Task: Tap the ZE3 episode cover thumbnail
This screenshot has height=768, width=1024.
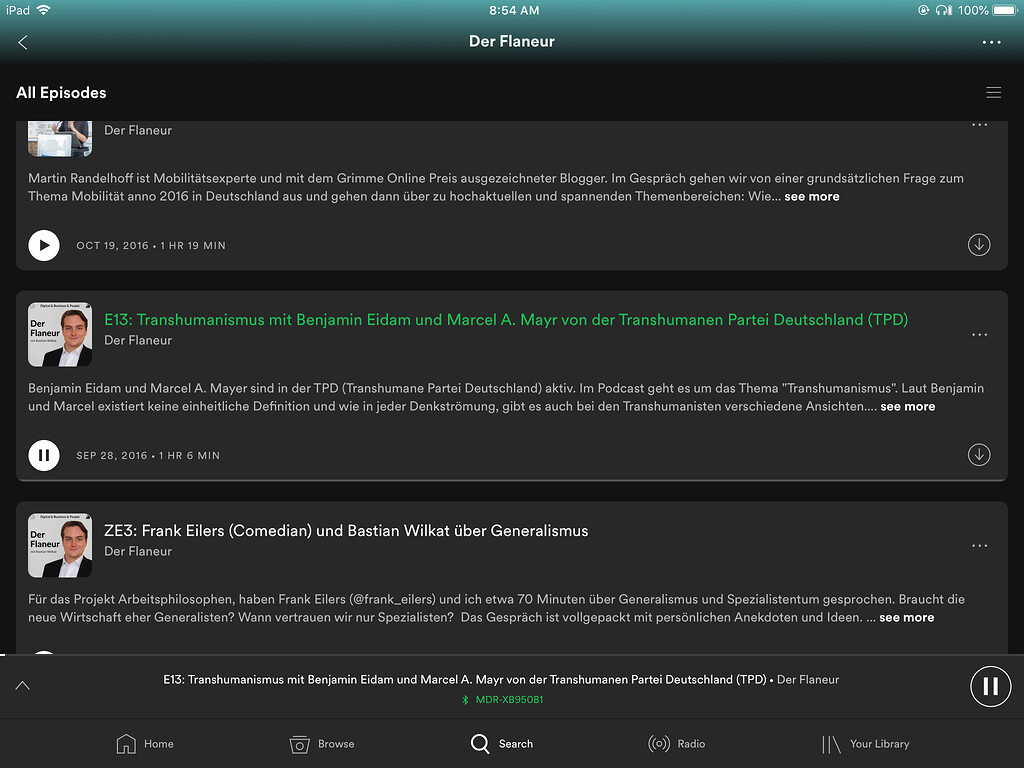Action: pyautogui.click(x=60, y=545)
